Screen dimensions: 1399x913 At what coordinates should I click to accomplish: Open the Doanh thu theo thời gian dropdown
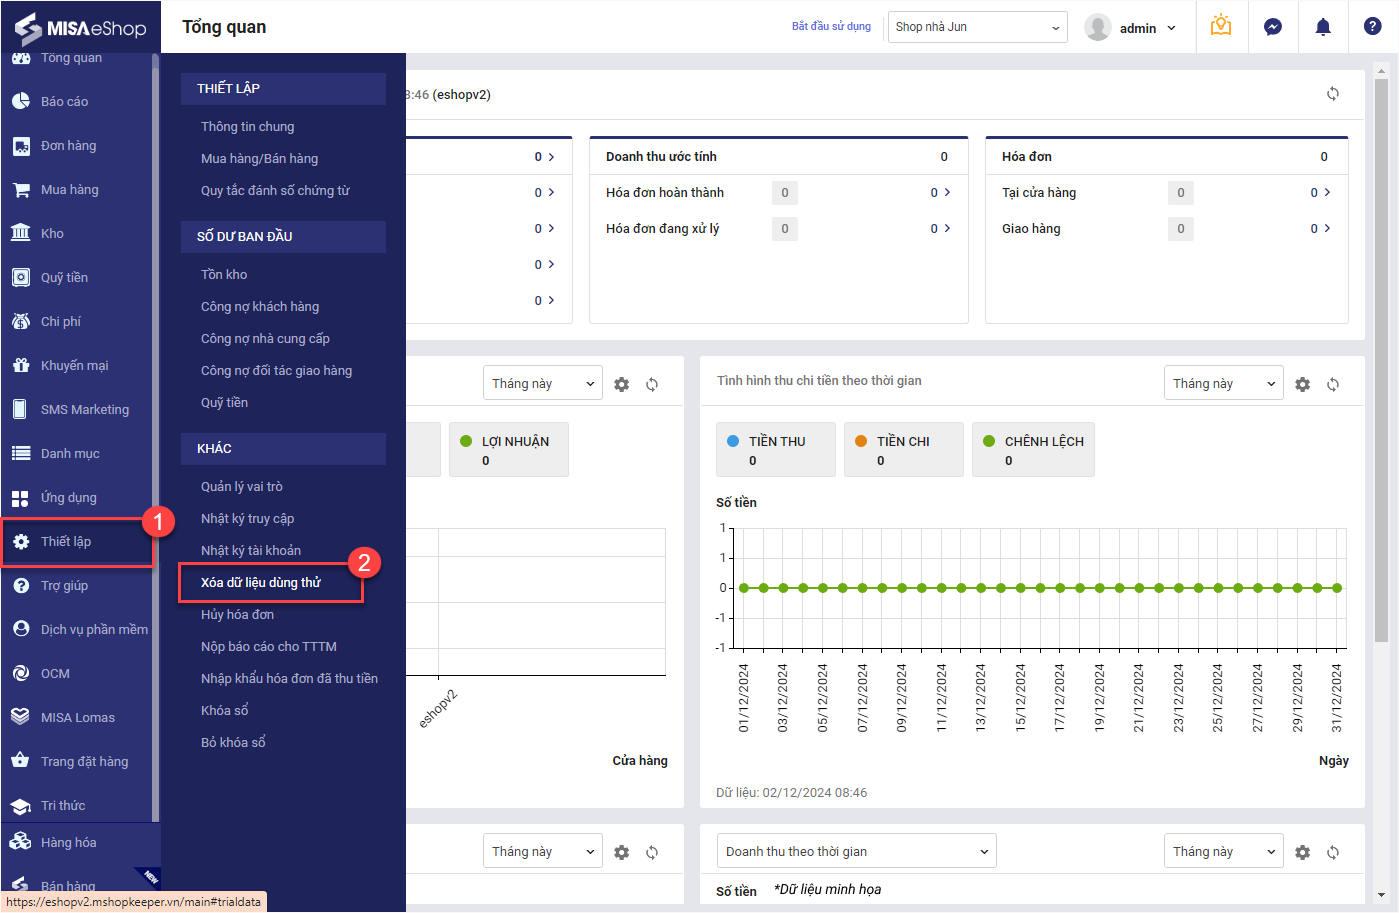(x=856, y=851)
